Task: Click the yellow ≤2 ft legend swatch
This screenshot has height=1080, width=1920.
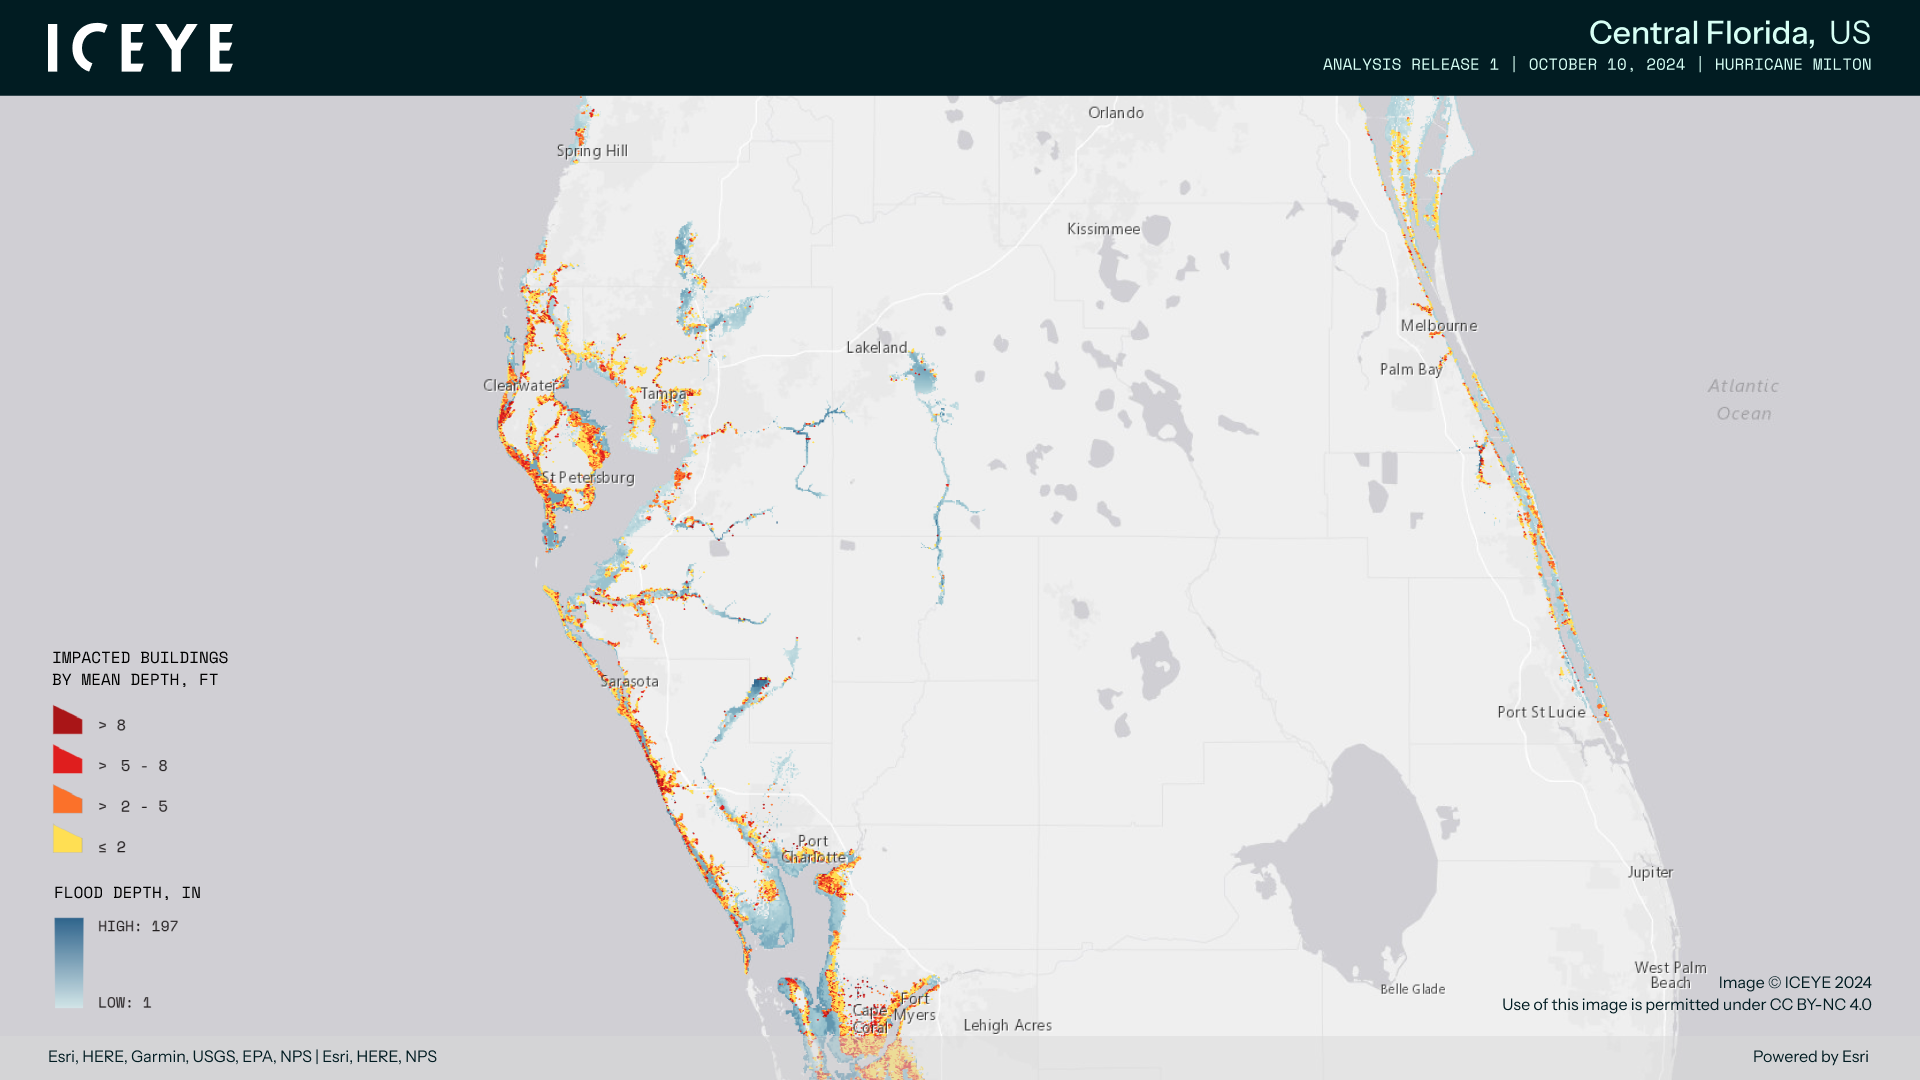Action: [x=67, y=841]
